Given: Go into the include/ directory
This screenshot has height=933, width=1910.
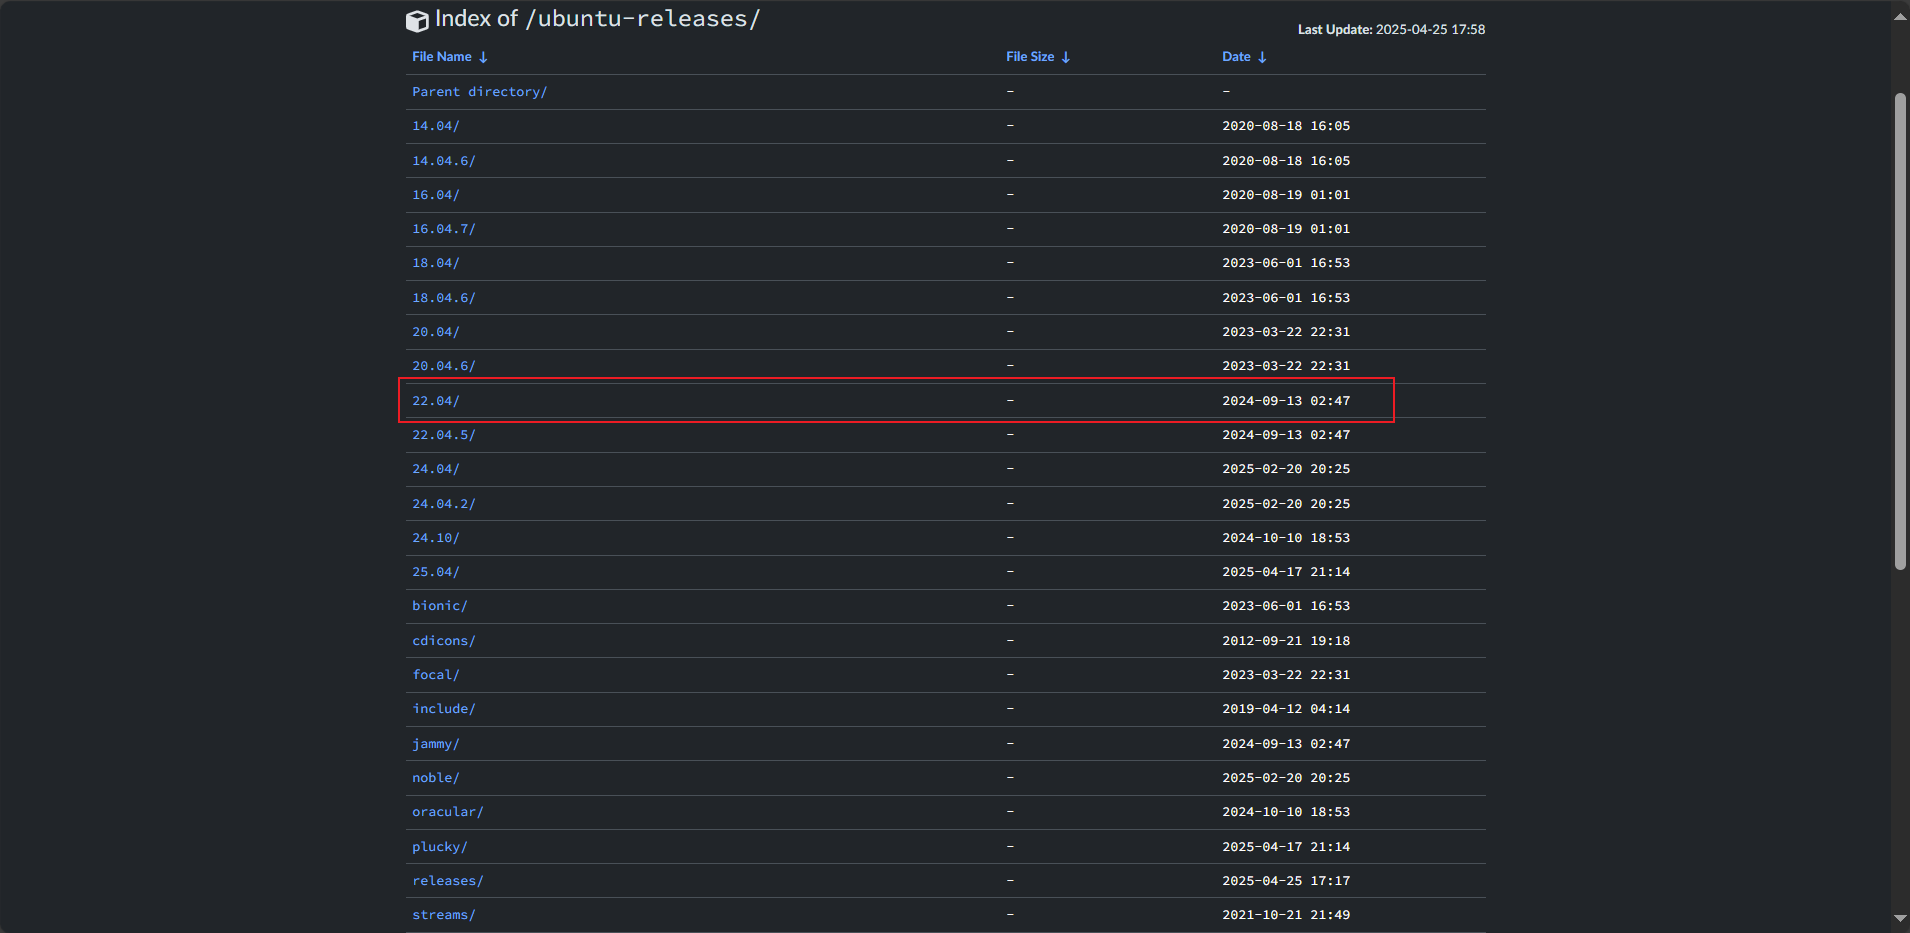Looking at the screenshot, I should [x=443, y=709].
